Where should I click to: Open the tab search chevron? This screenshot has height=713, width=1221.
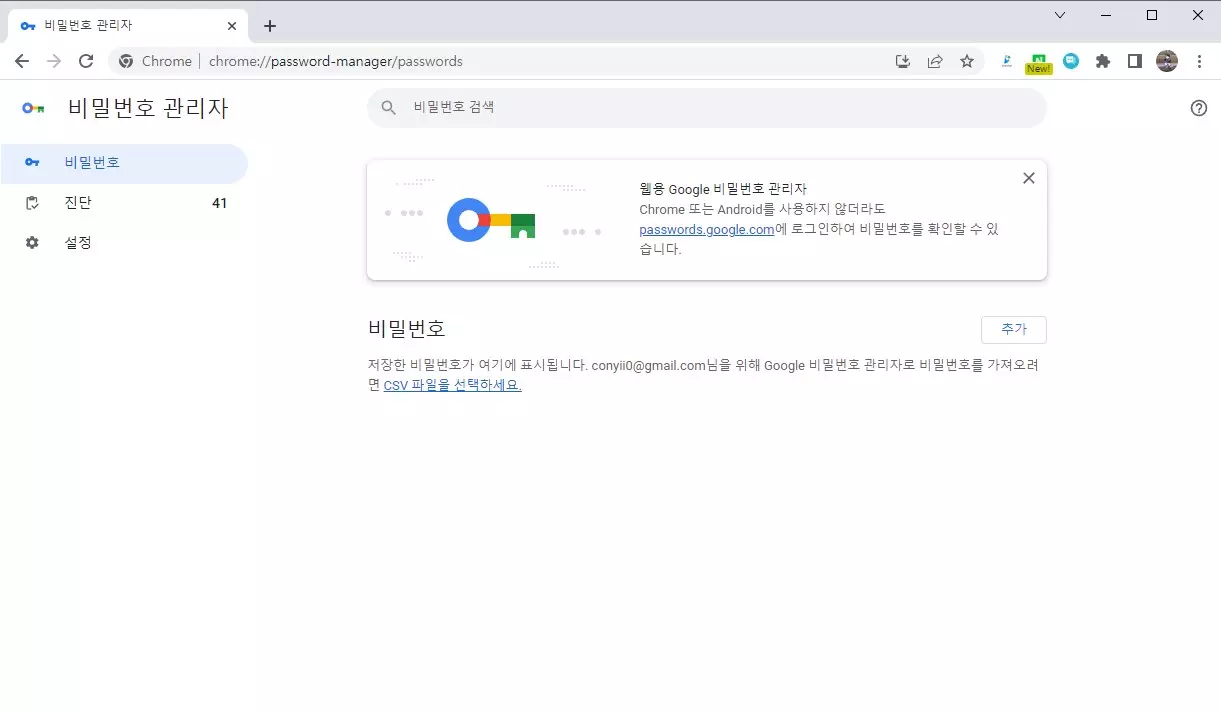click(x=1060, y=15)
